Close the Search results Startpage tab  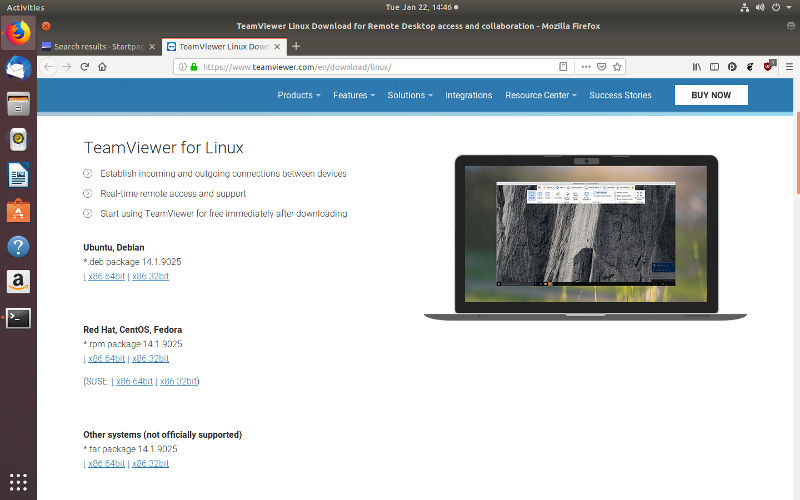[152, 46]
